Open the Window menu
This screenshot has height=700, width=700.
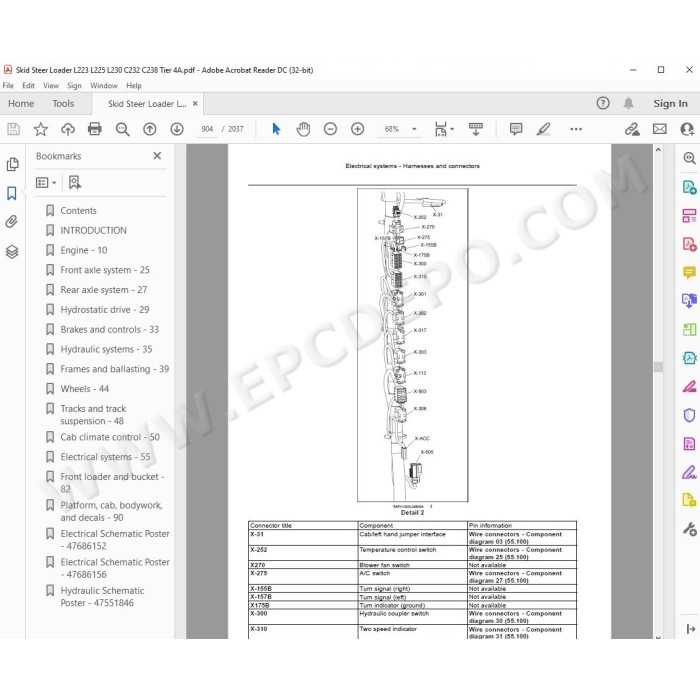(x=104, y=86)
